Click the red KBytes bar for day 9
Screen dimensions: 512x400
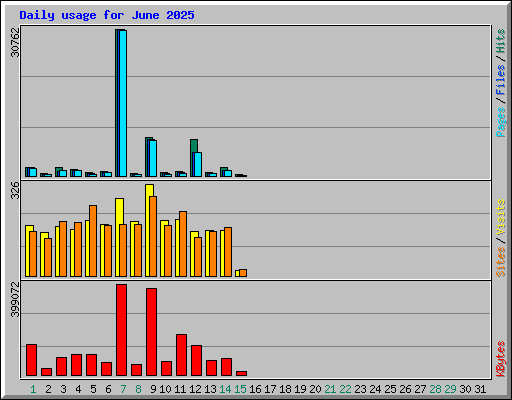pos(151,332)
